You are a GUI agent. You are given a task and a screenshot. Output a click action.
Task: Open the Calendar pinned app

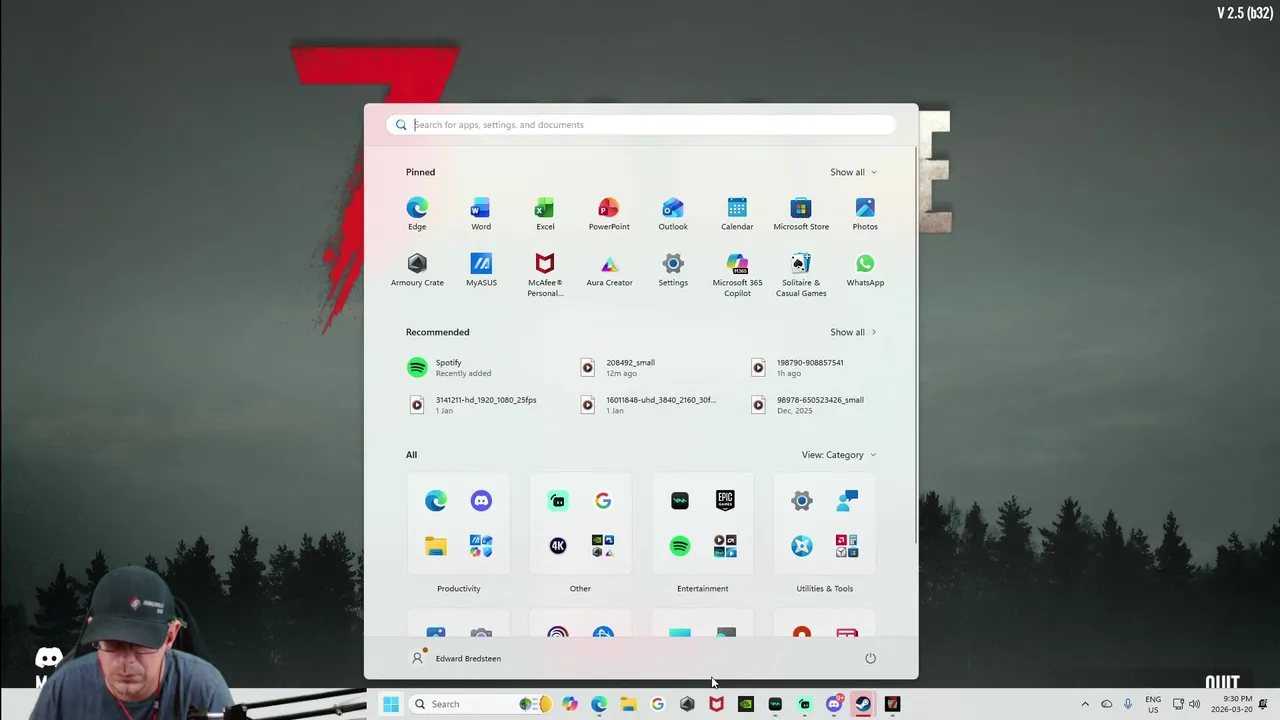737,213
